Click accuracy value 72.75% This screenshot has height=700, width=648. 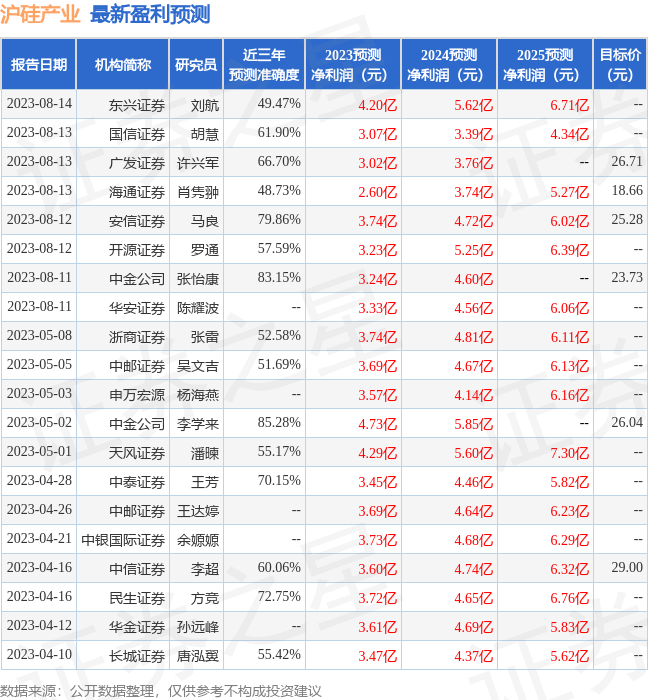[279, 596]
